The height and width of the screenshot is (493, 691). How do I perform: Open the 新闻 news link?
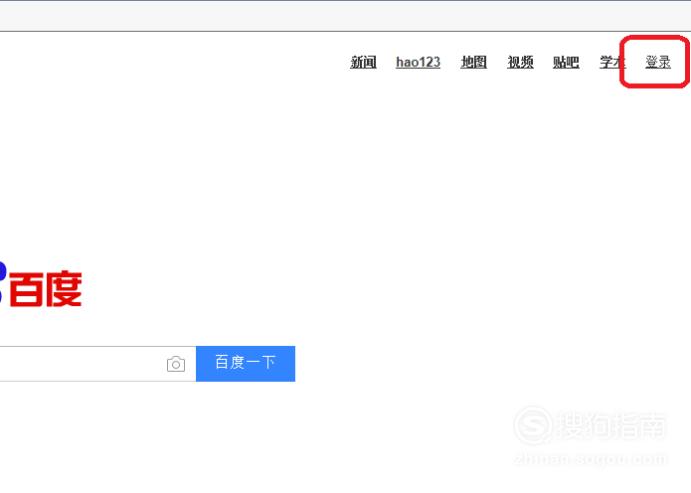click(x=363, y=62)
